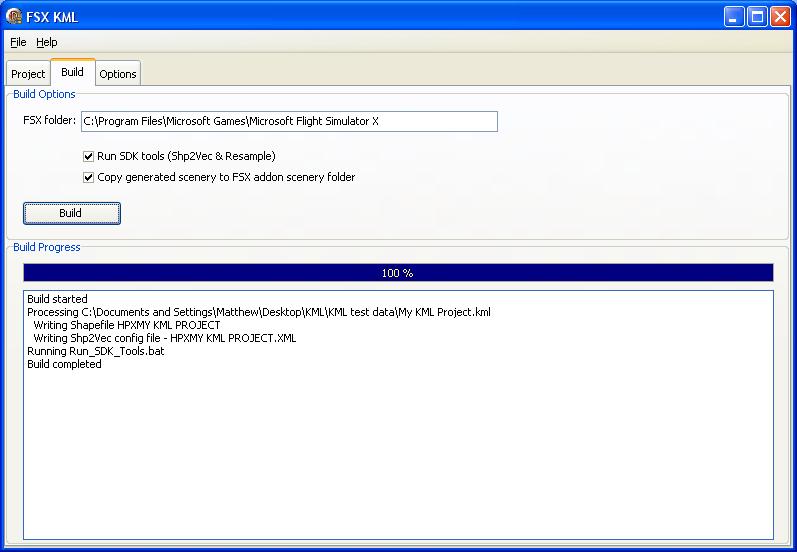Click the "Build completed" log entry
This screenshot has height=552, width=797.
(64, 364)
